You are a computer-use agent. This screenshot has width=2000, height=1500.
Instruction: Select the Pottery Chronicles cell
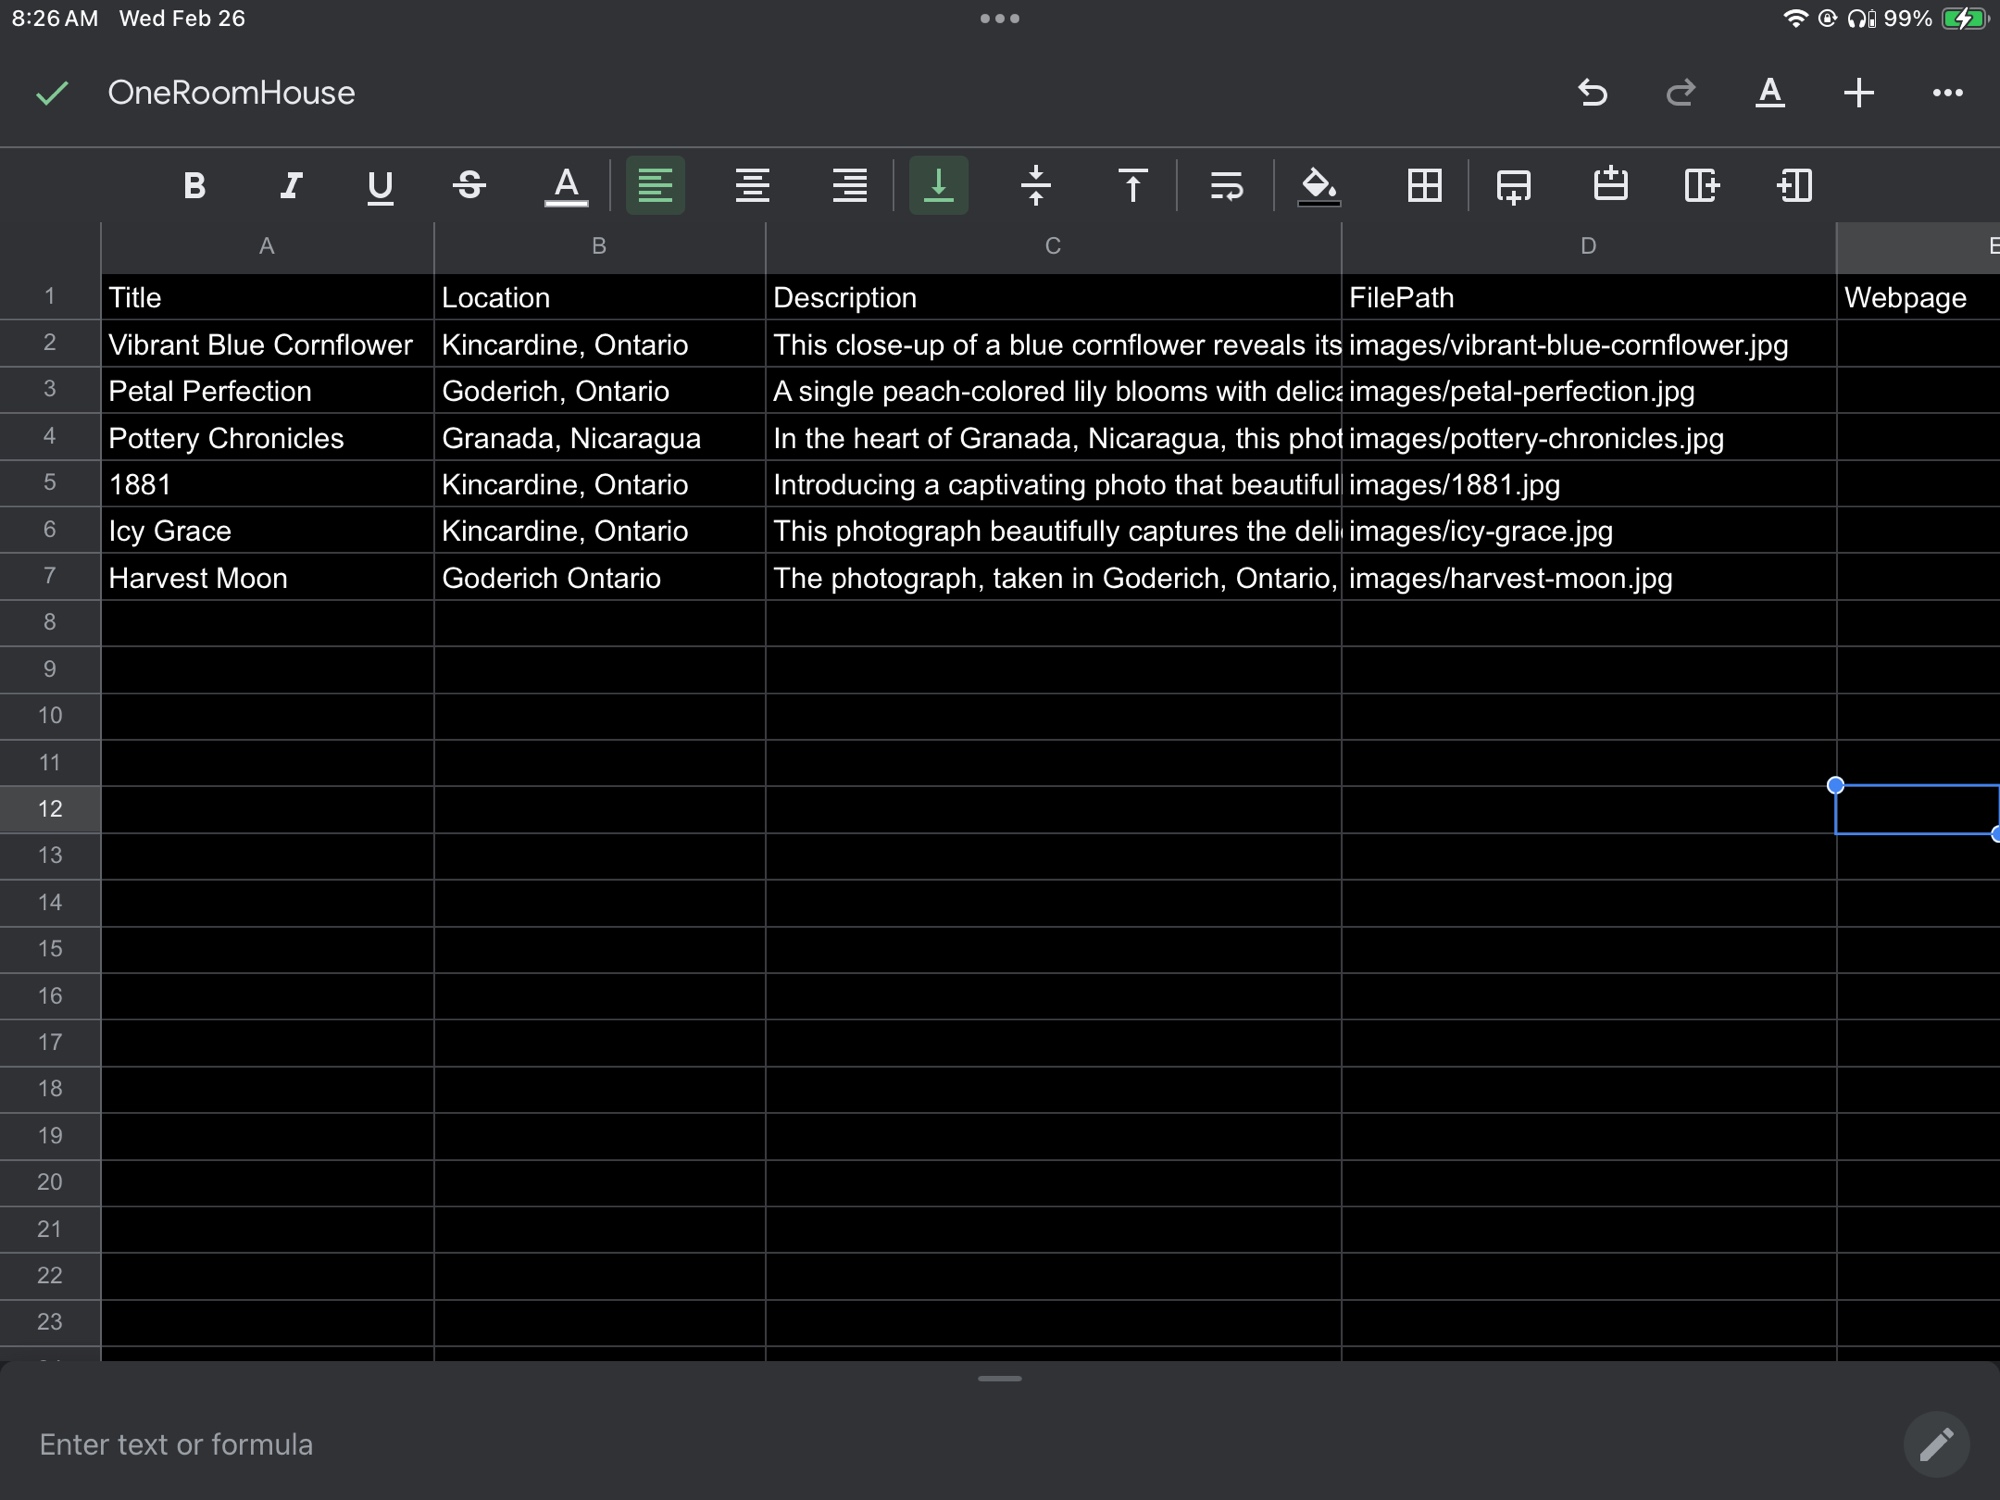coord(267,438)
